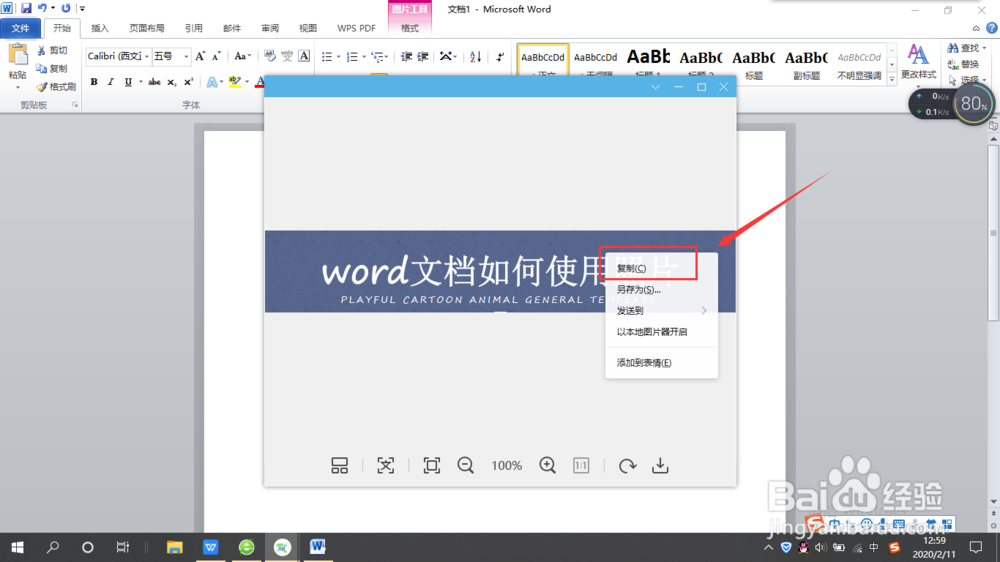
Task: Click the viewer's rotate icon
Action: [x=628, y=466]
